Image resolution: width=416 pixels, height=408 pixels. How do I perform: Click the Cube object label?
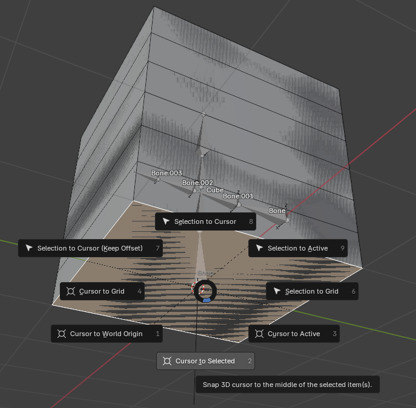coord(215,190)
